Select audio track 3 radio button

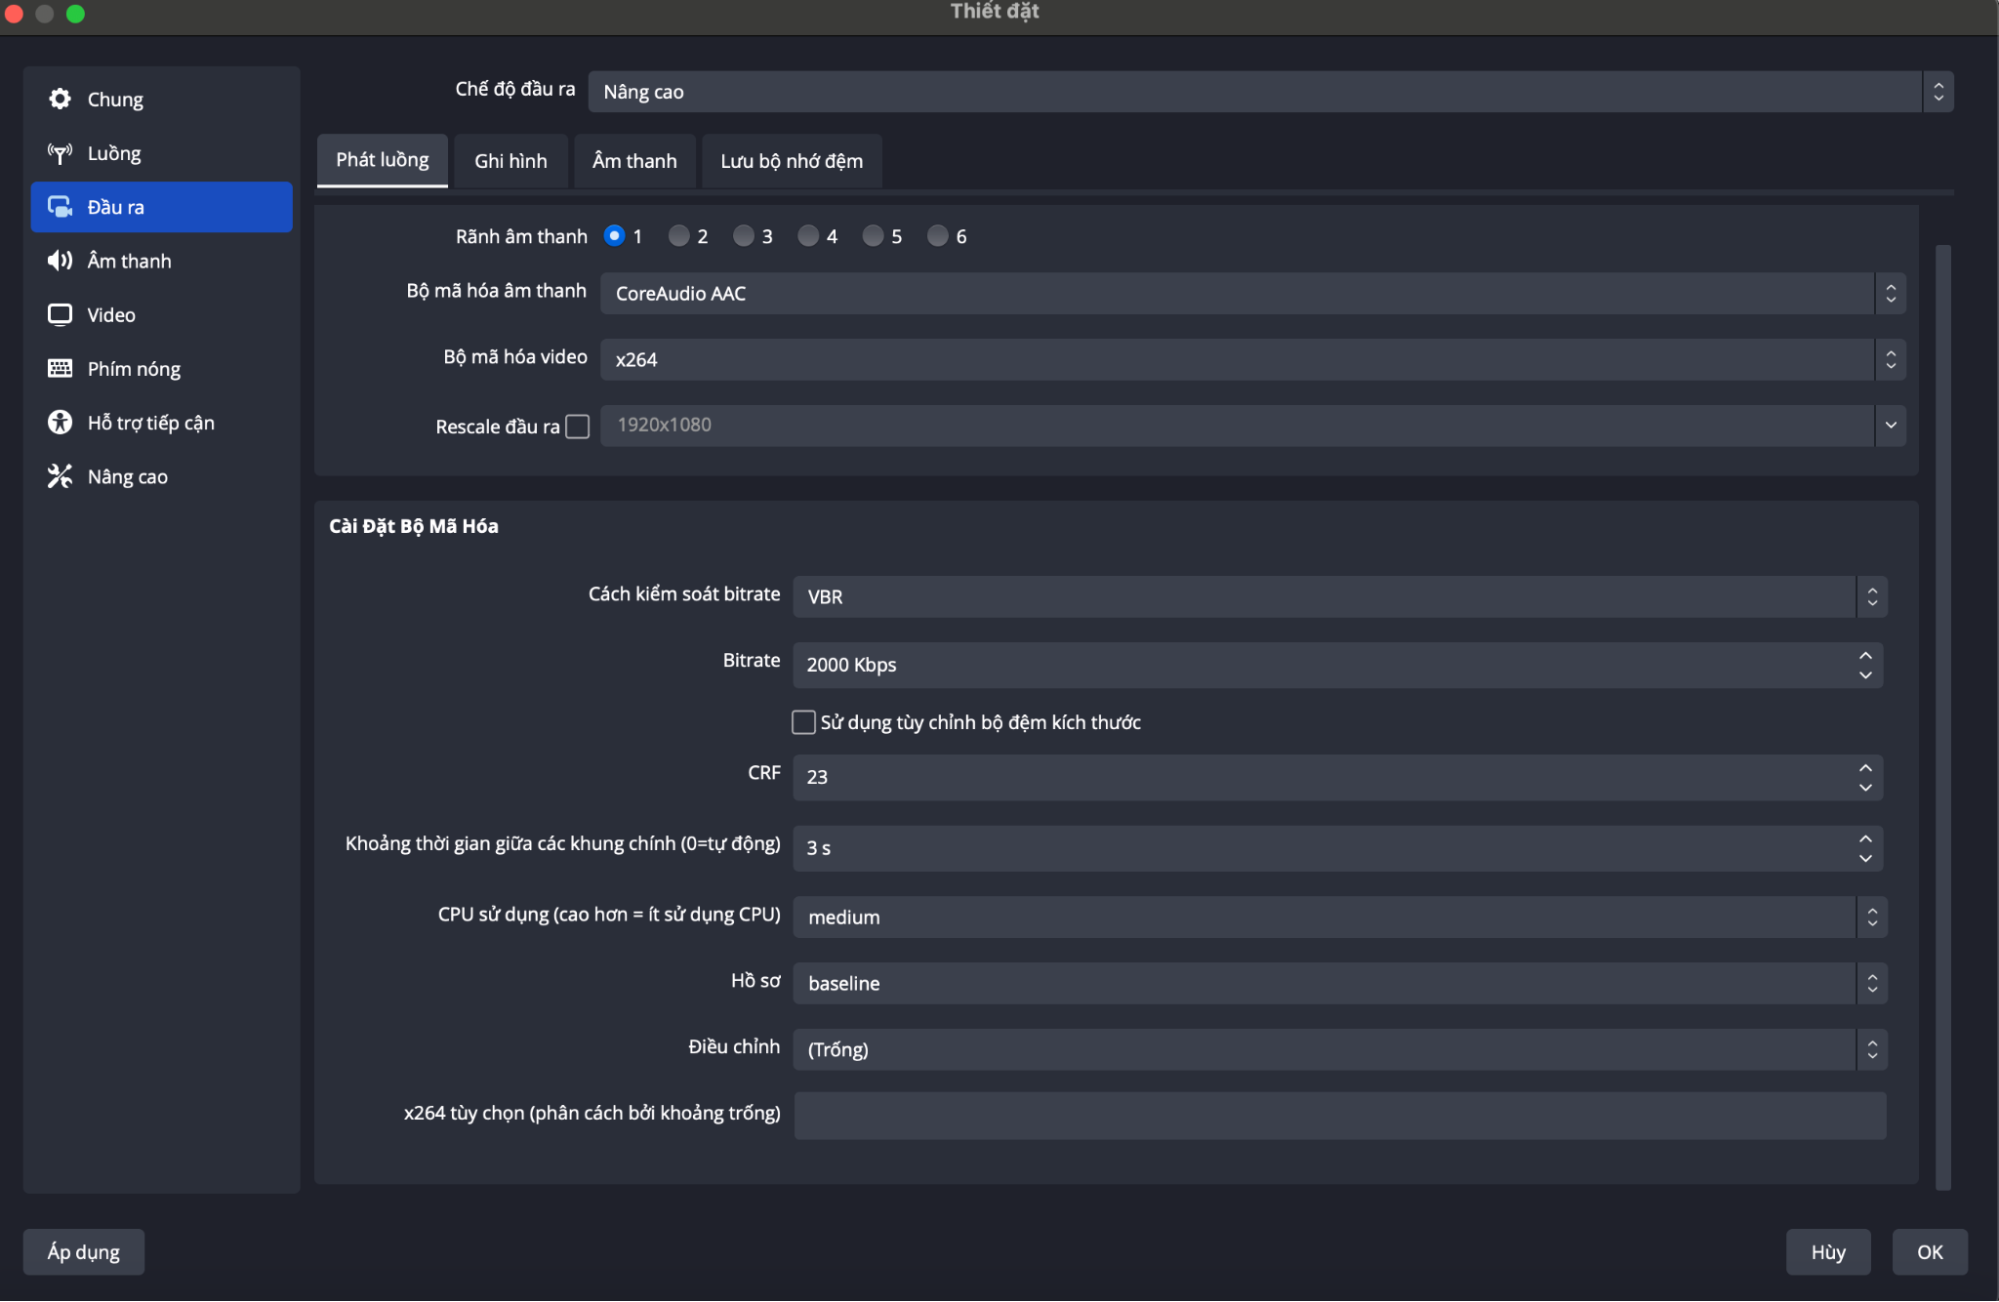point(743,236)
